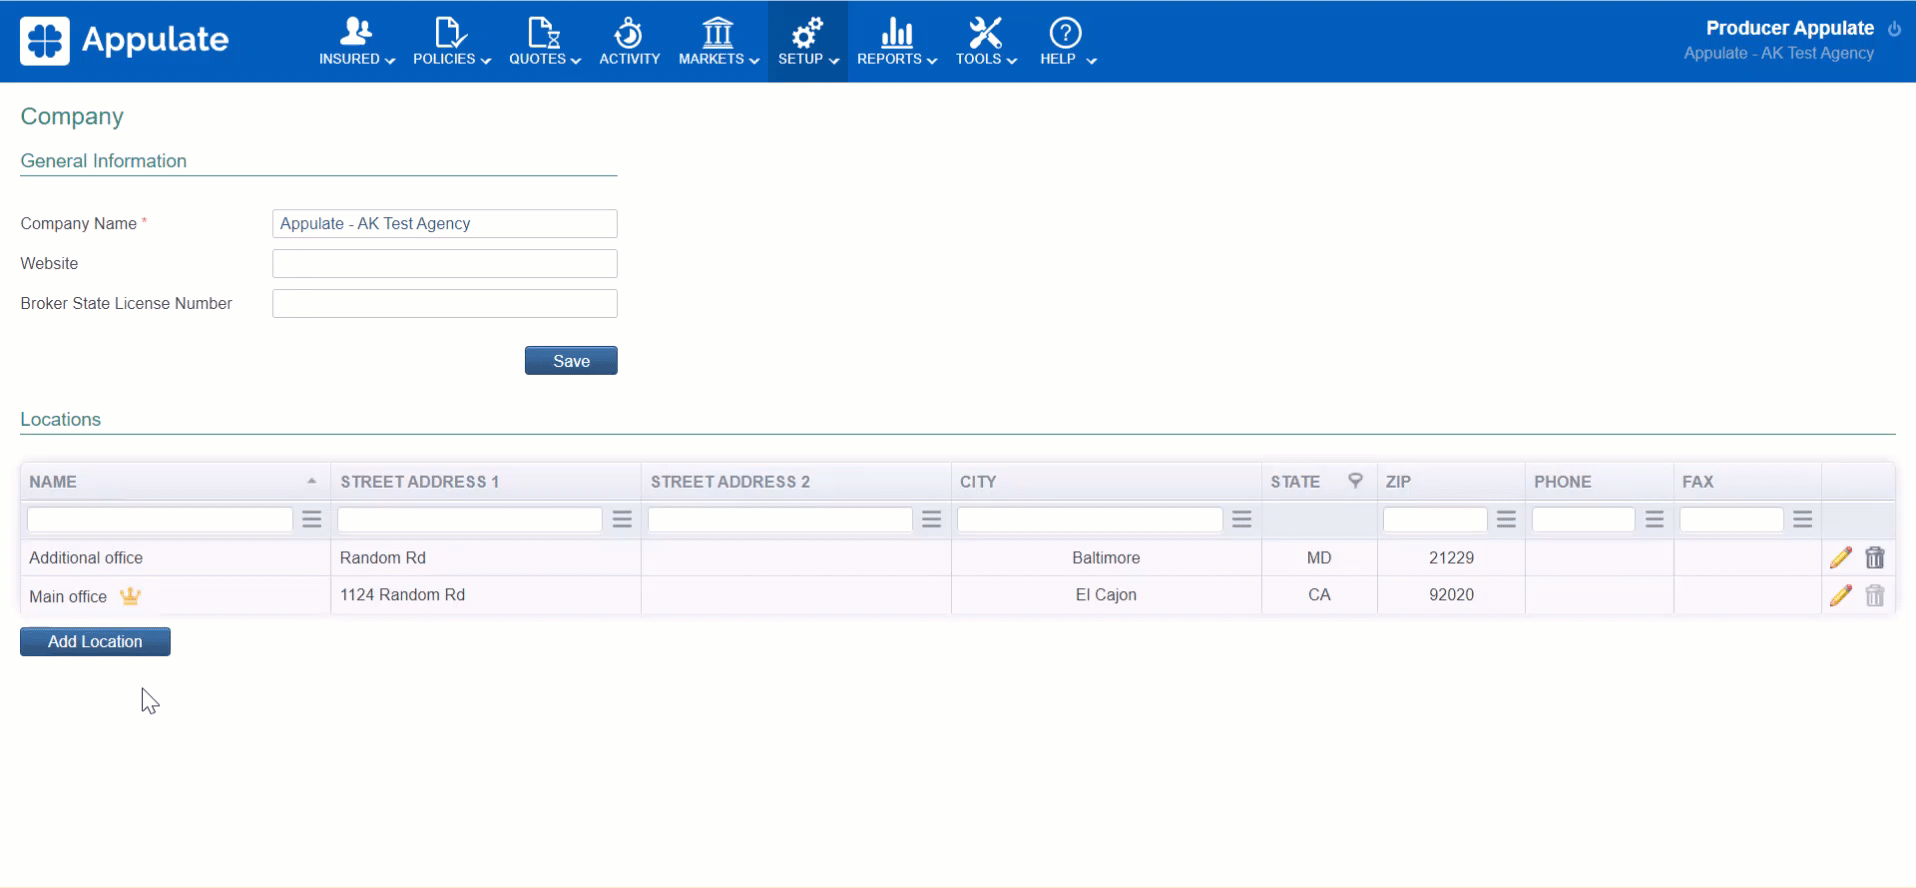
Task: Expand the Insured menu
Action: [356, 41]
